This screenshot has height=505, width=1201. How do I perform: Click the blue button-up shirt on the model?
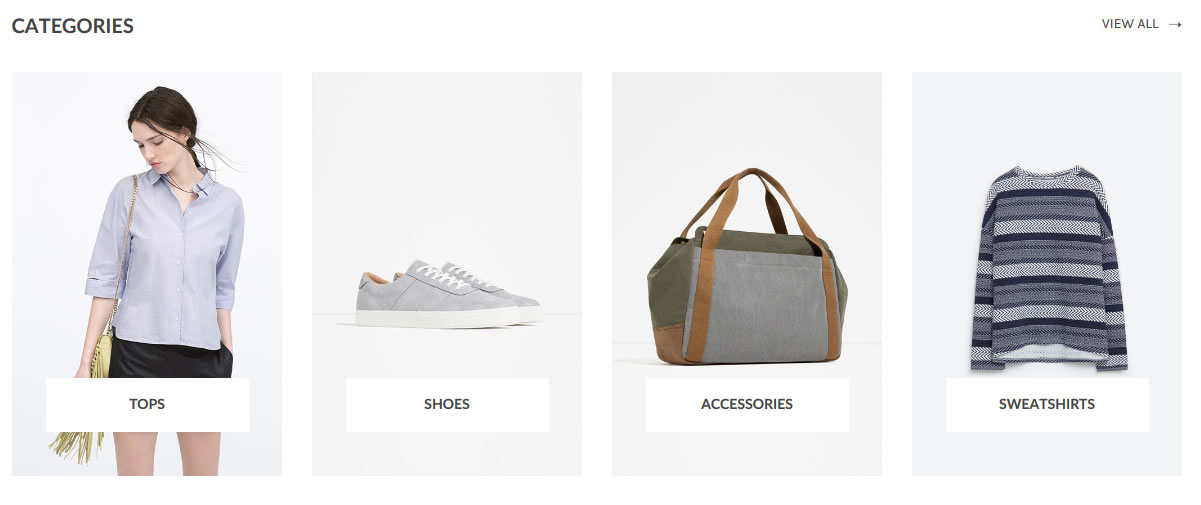coord(165,260)
